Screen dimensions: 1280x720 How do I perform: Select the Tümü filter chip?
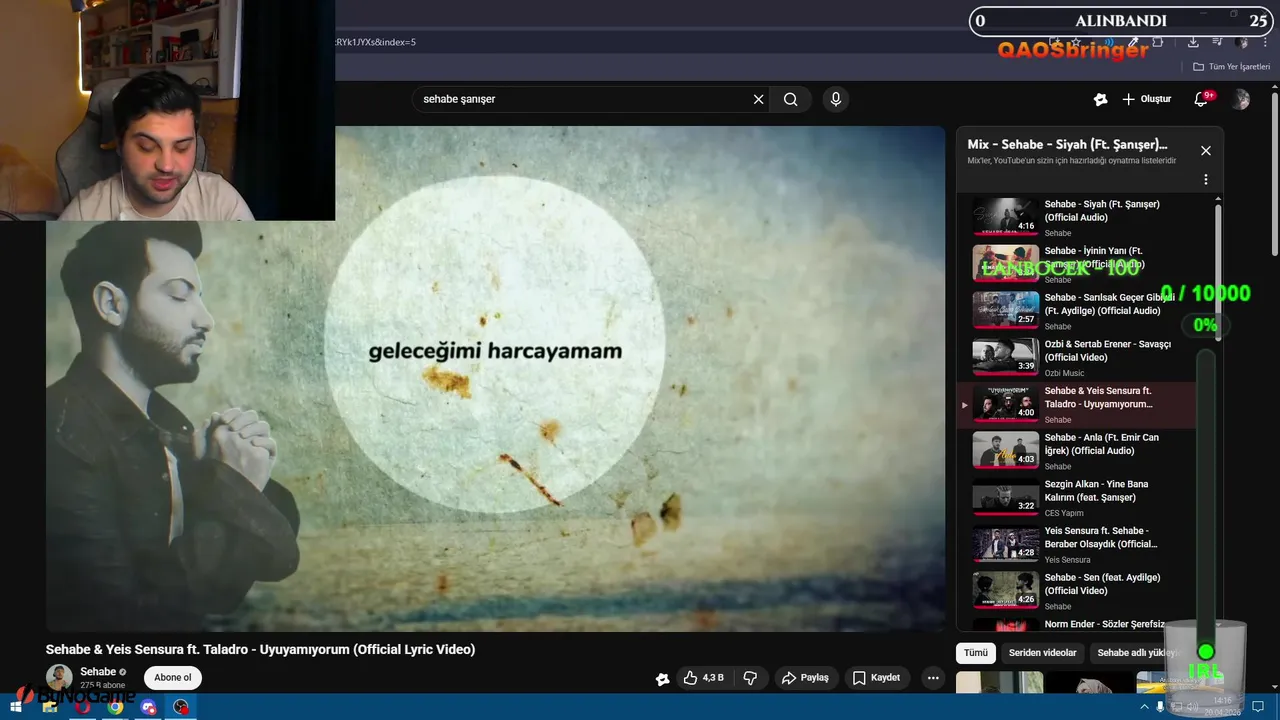[975, 653]
